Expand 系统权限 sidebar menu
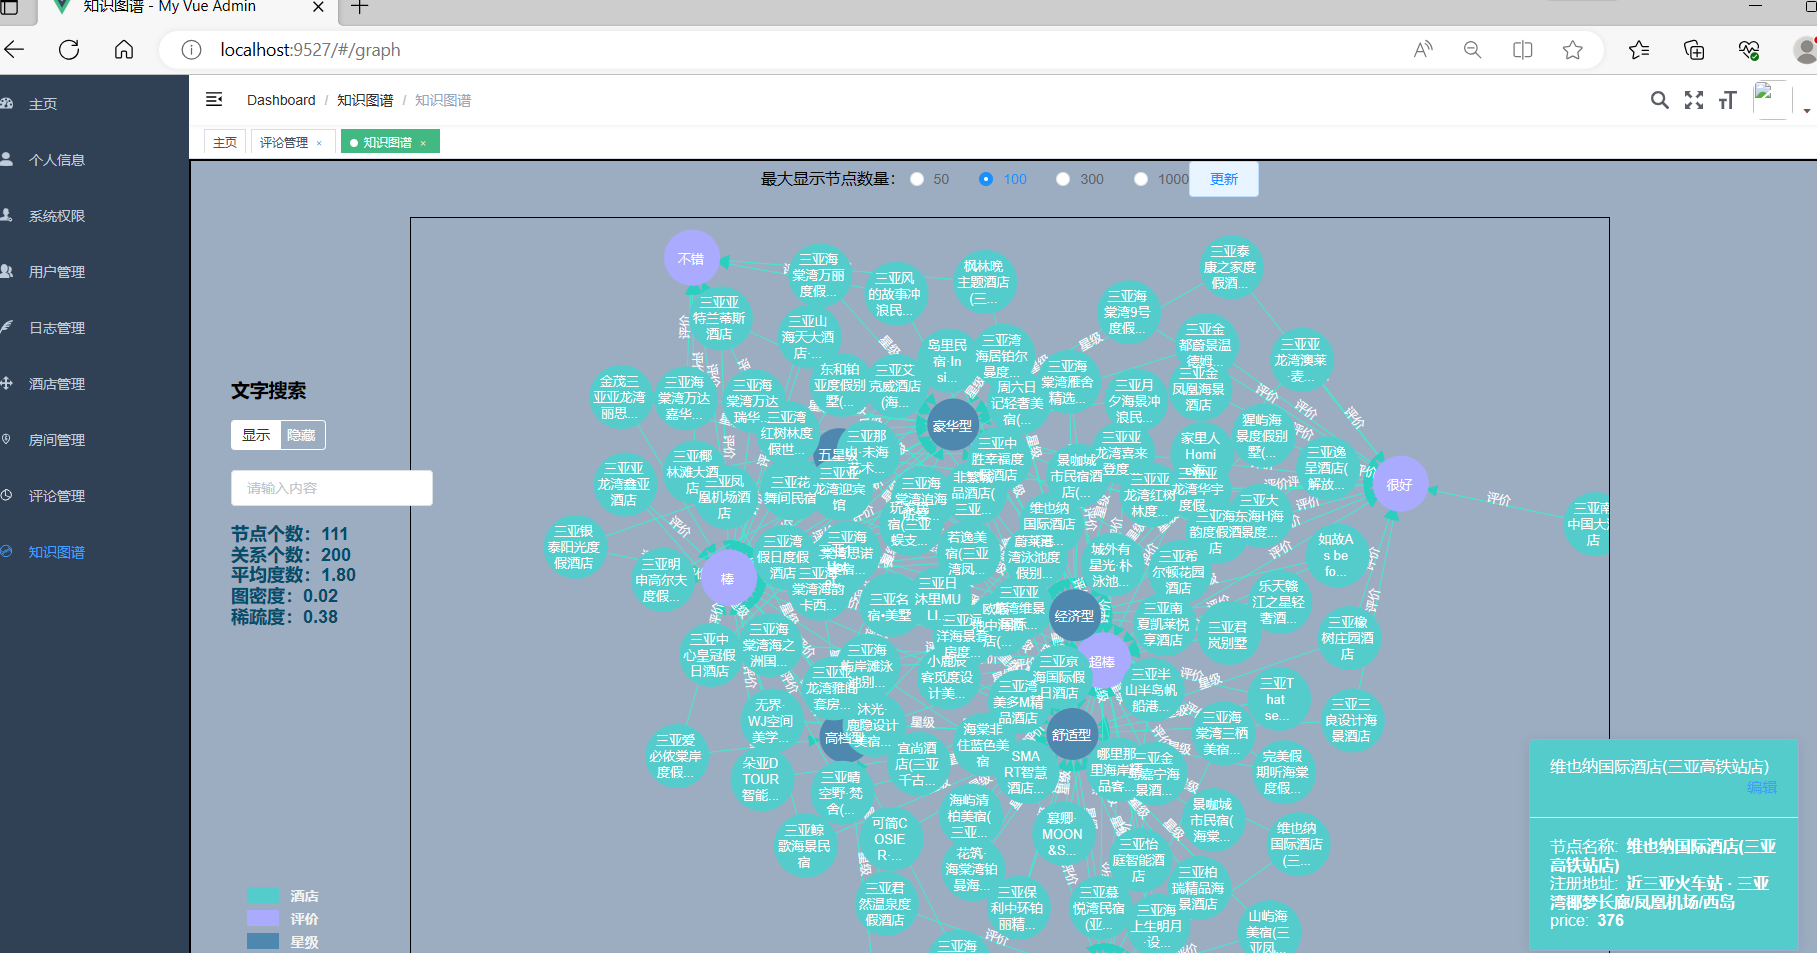The height and width of the screenshot is (953, 1817). 57,216
